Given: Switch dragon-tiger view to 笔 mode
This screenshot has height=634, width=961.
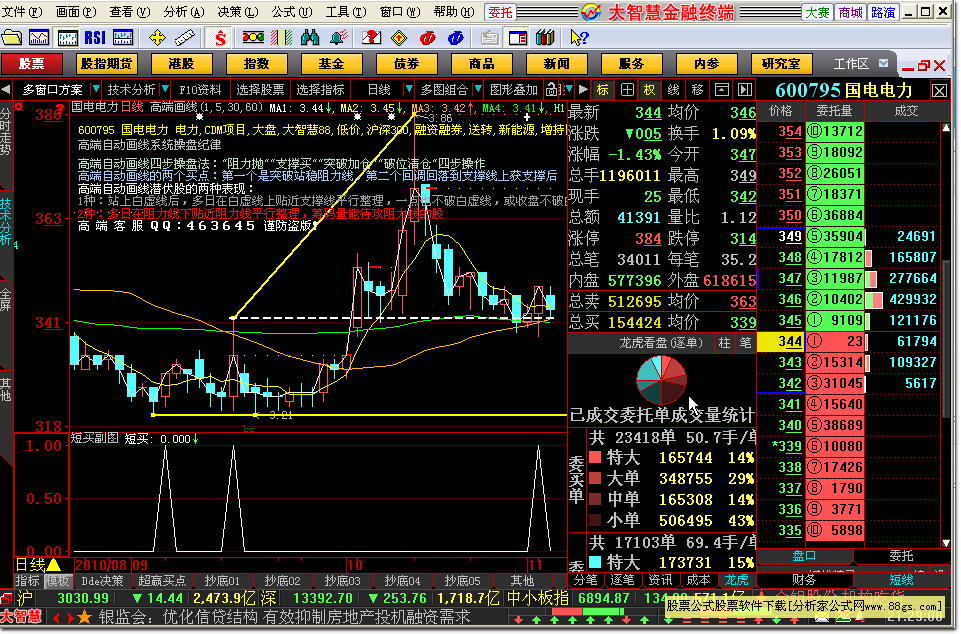Looking at the screenshot, I should (x=745, y=343).
